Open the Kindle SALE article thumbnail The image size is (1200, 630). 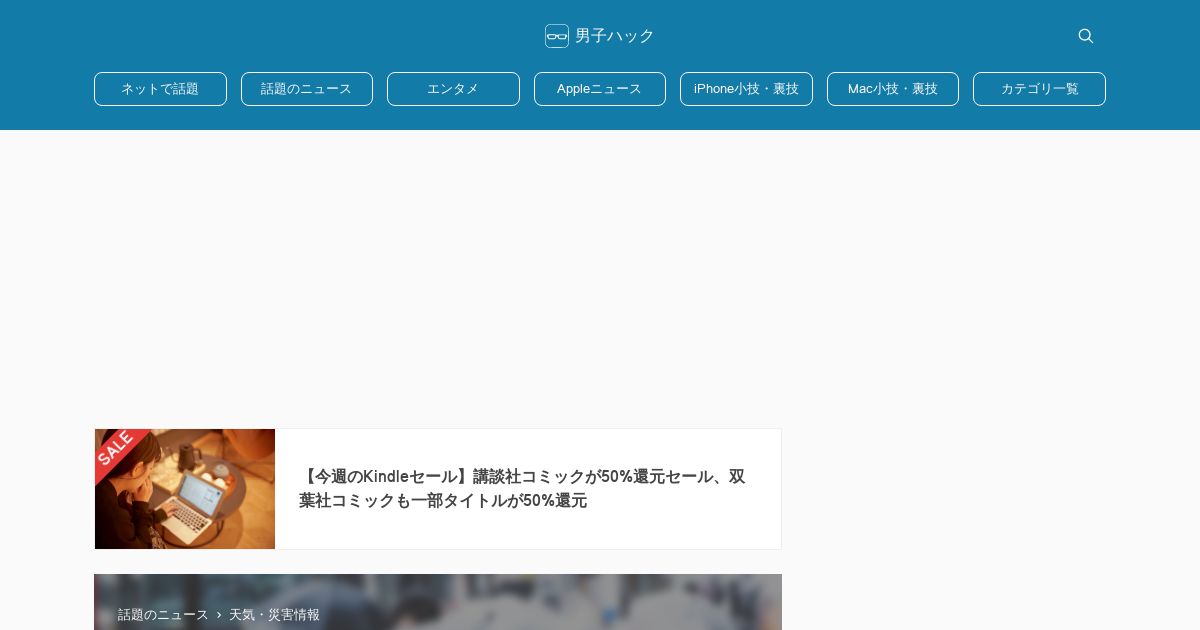[x=185, y=489]
